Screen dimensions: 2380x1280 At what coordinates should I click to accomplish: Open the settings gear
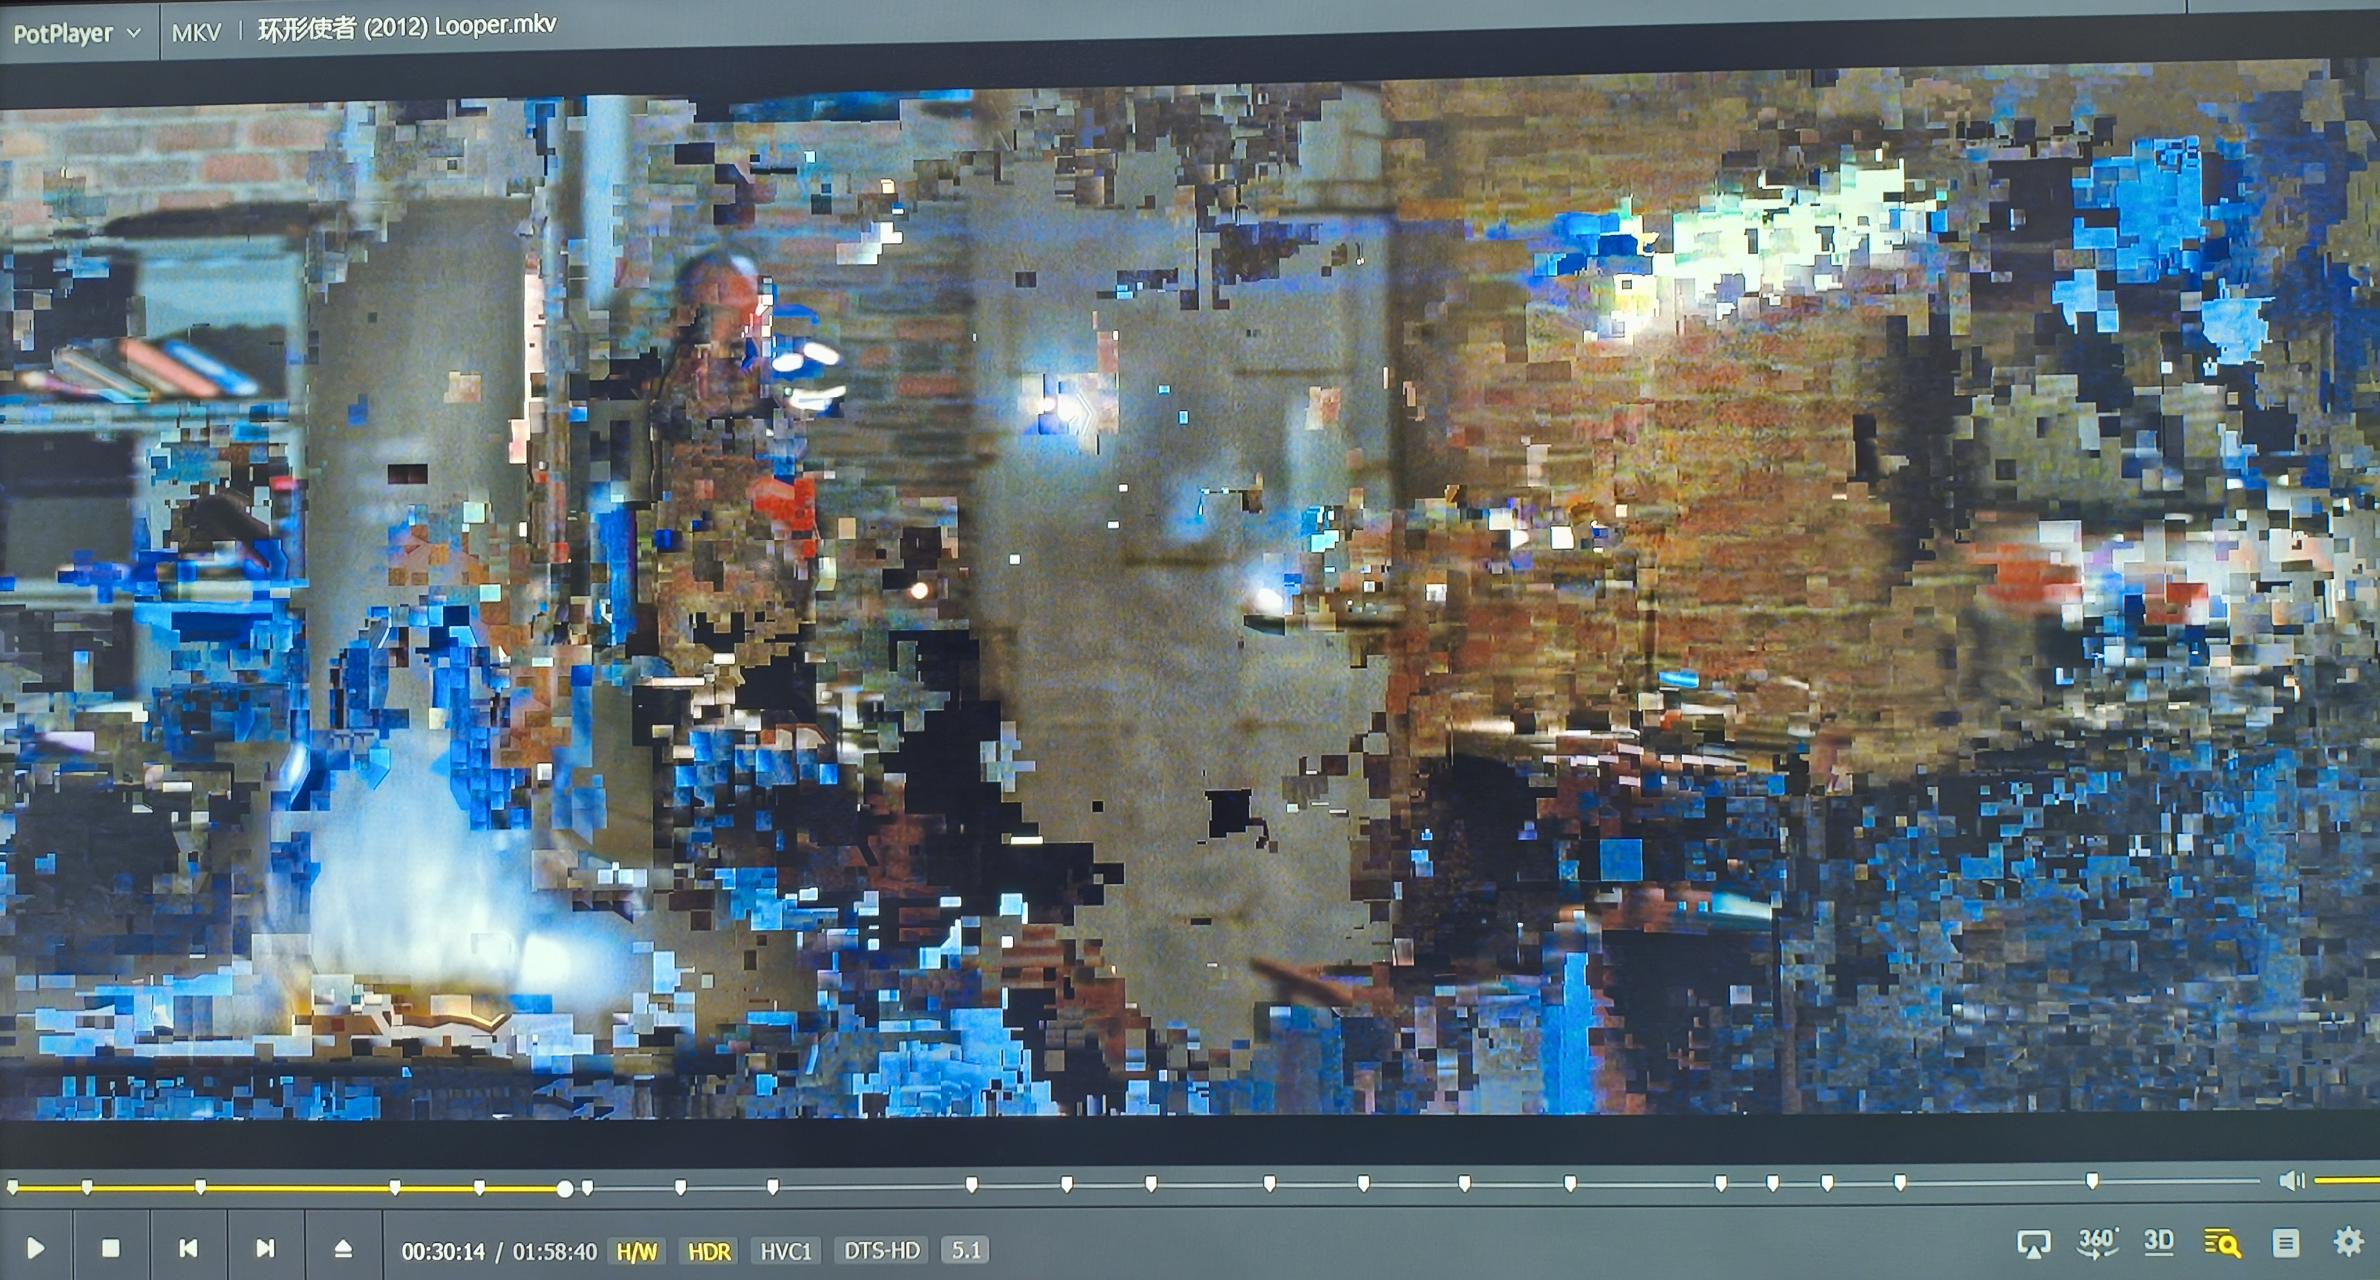[x=2349, y=1241]
